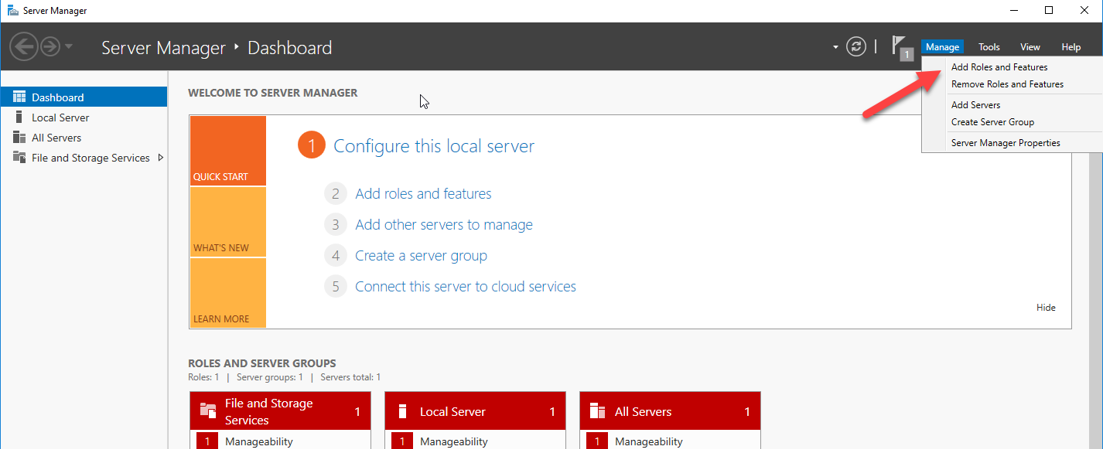Screen dimensions: 1104x449
Task: Click the File and Storage Services sidebar icon
Action: [19, 158]
